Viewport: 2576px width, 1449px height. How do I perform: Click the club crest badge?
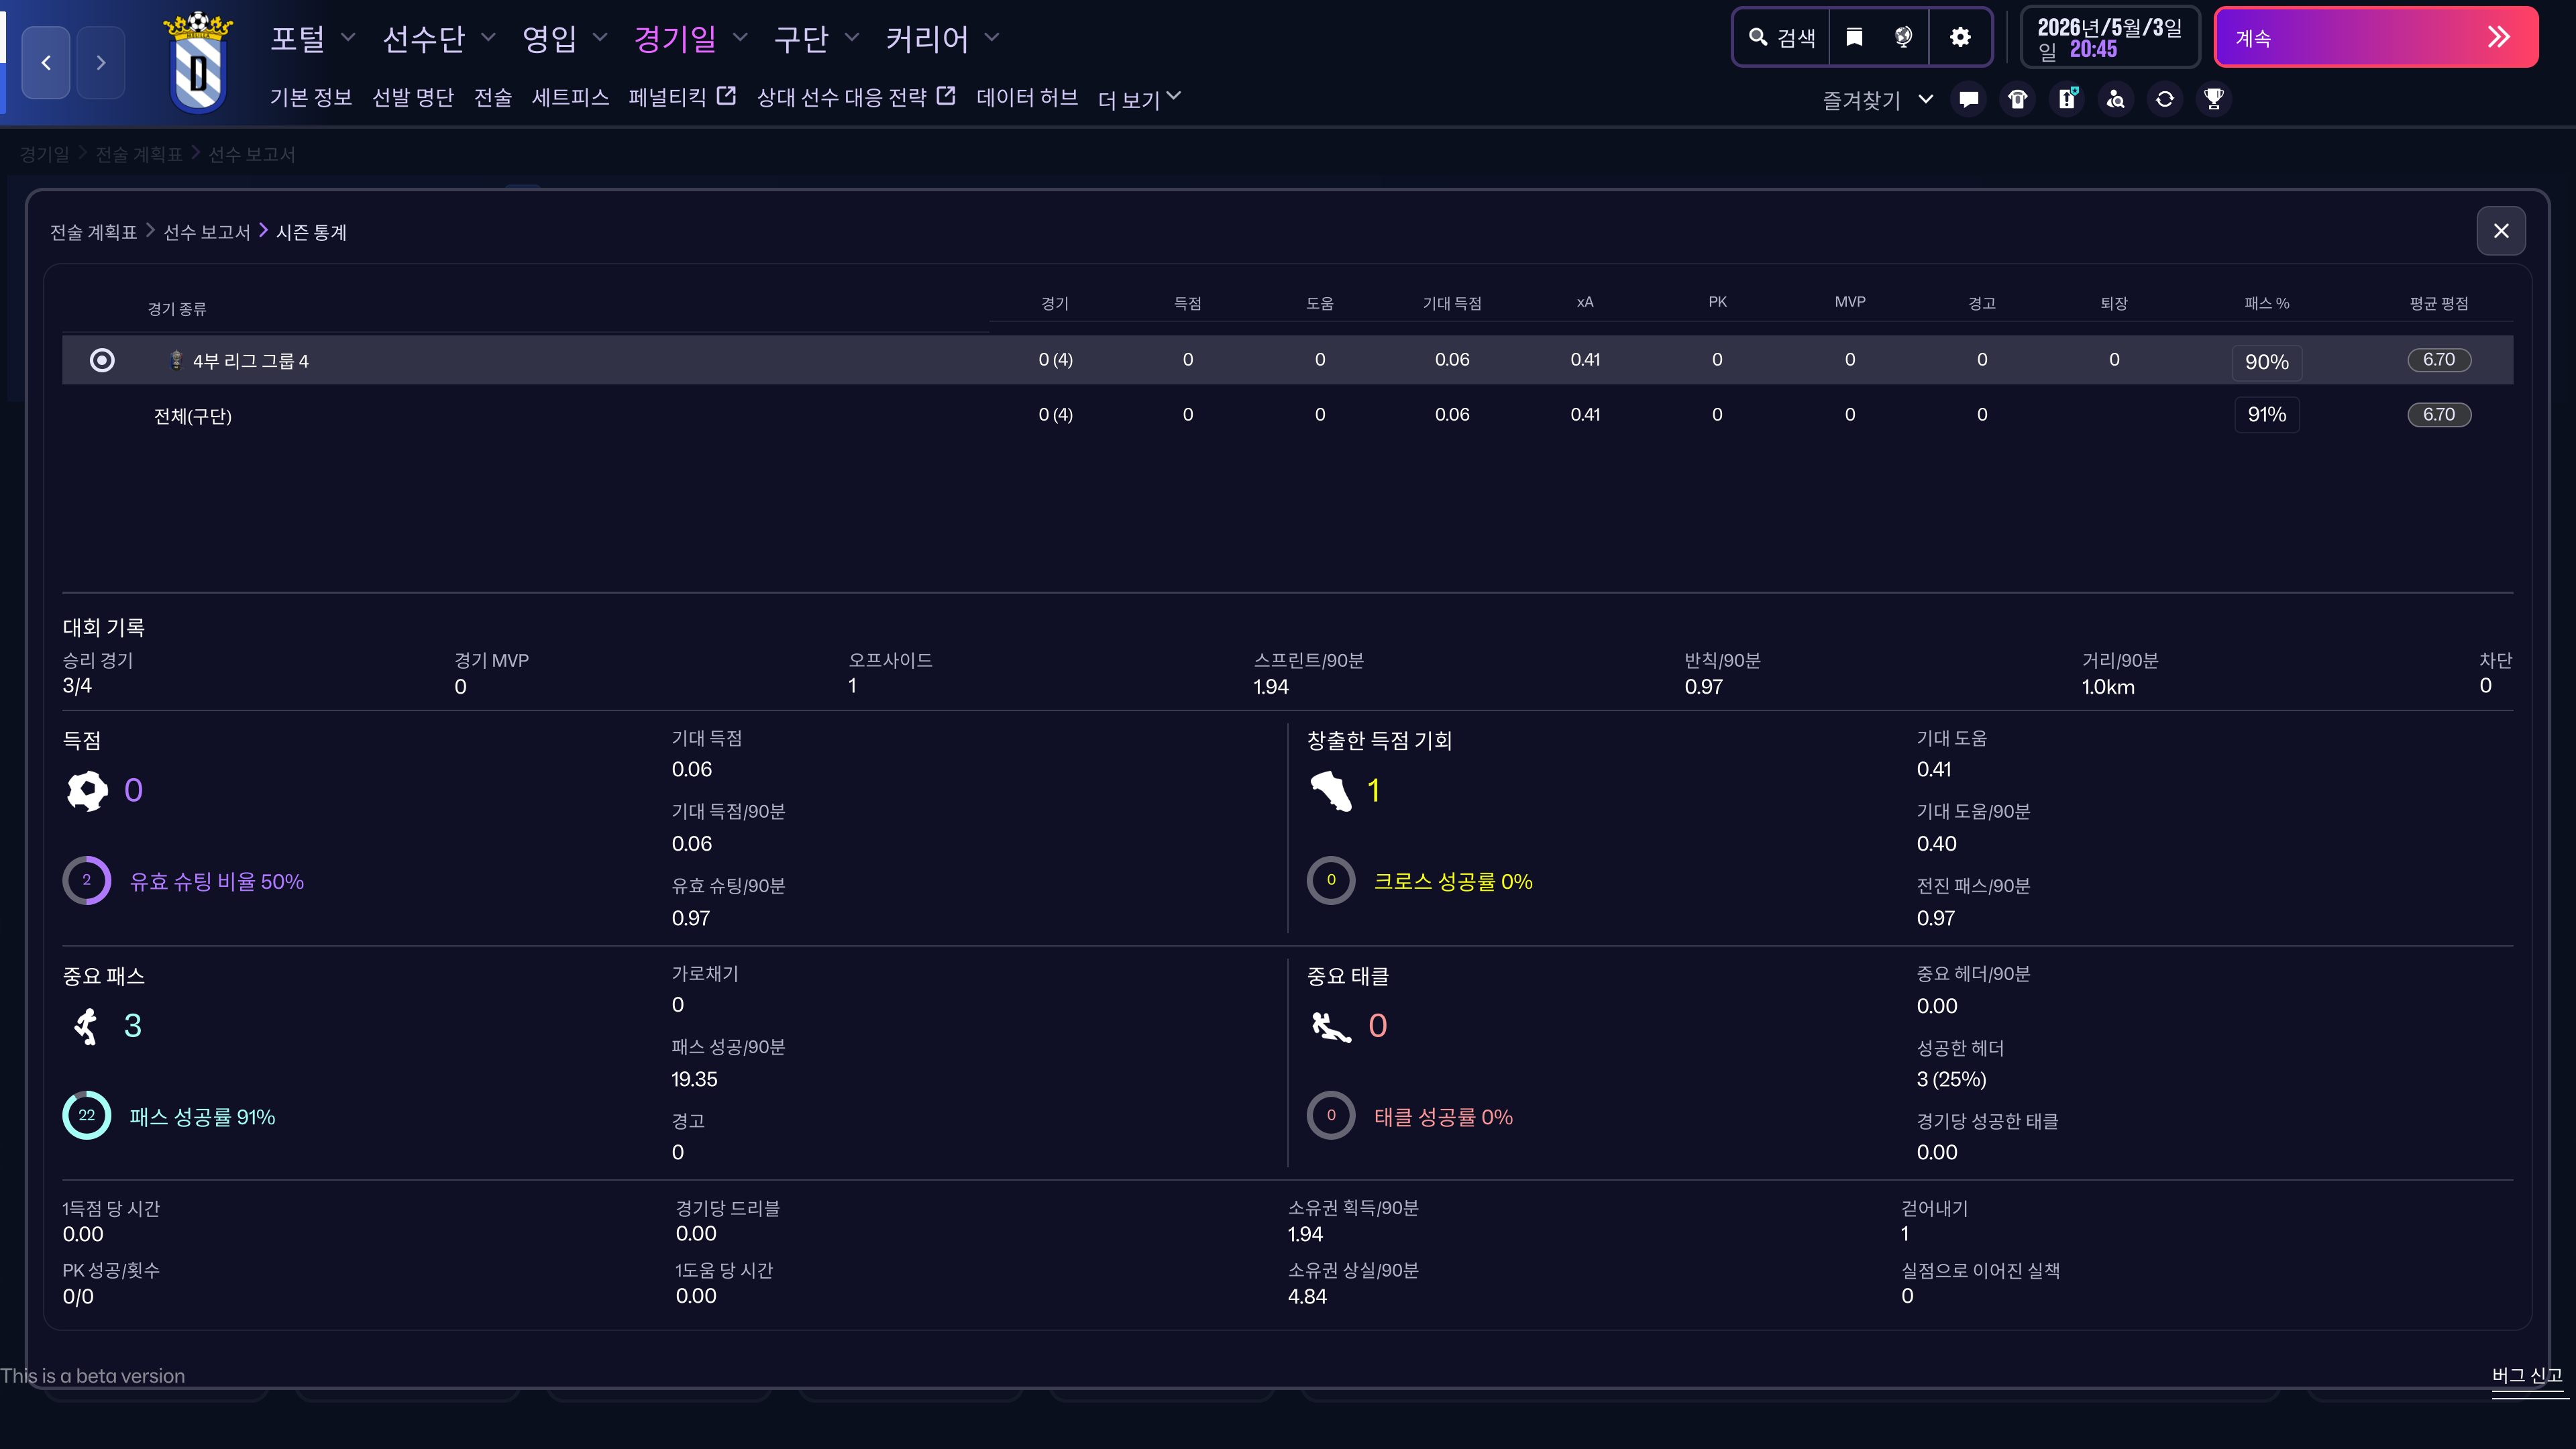198,62
